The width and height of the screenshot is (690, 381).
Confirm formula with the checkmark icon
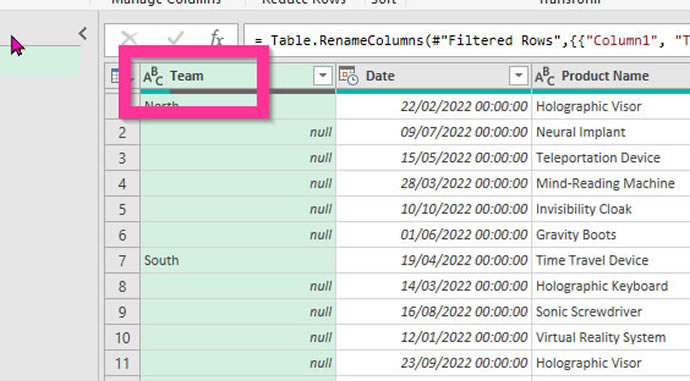point(175,39)
